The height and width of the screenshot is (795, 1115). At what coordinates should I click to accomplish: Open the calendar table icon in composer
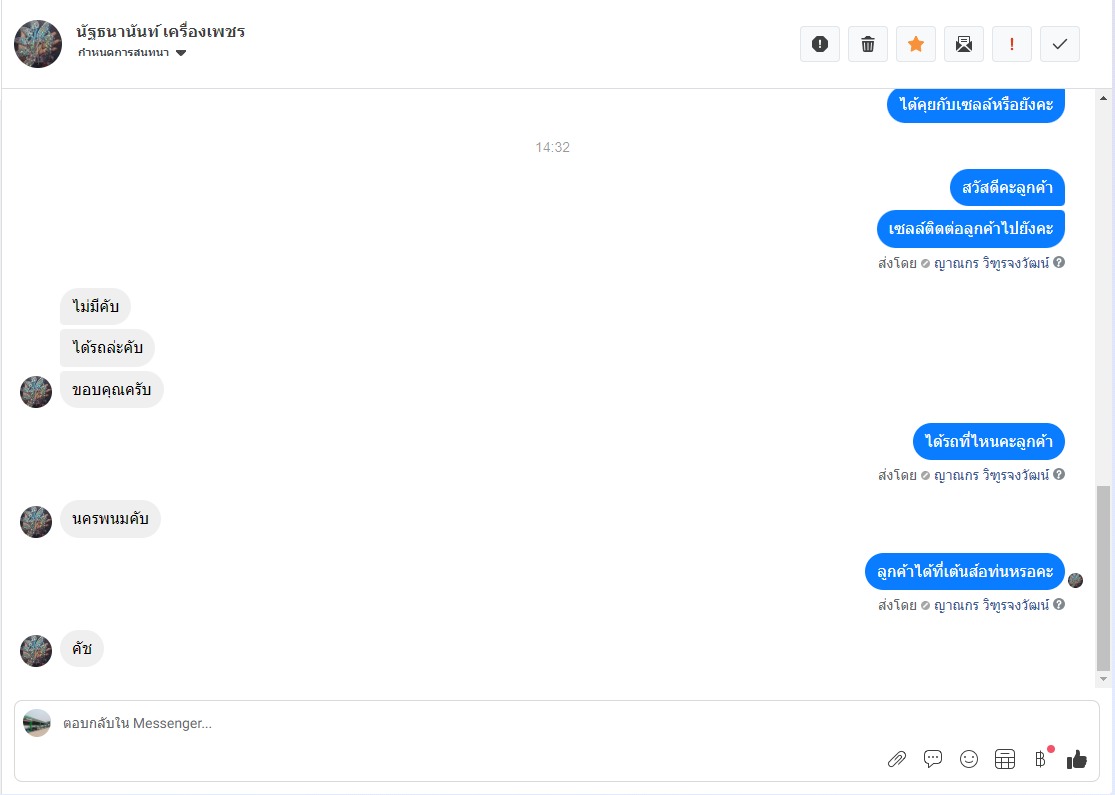(x=1005, y=759)
